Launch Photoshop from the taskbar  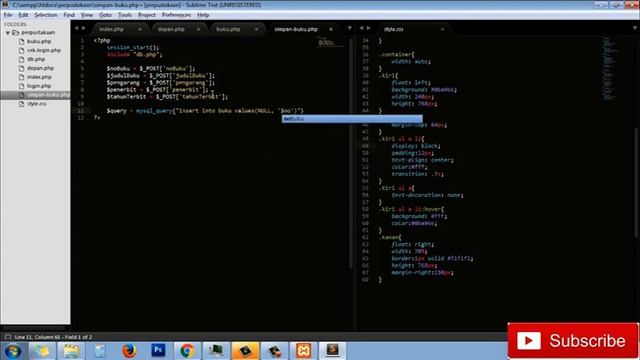tap(158, 351)
